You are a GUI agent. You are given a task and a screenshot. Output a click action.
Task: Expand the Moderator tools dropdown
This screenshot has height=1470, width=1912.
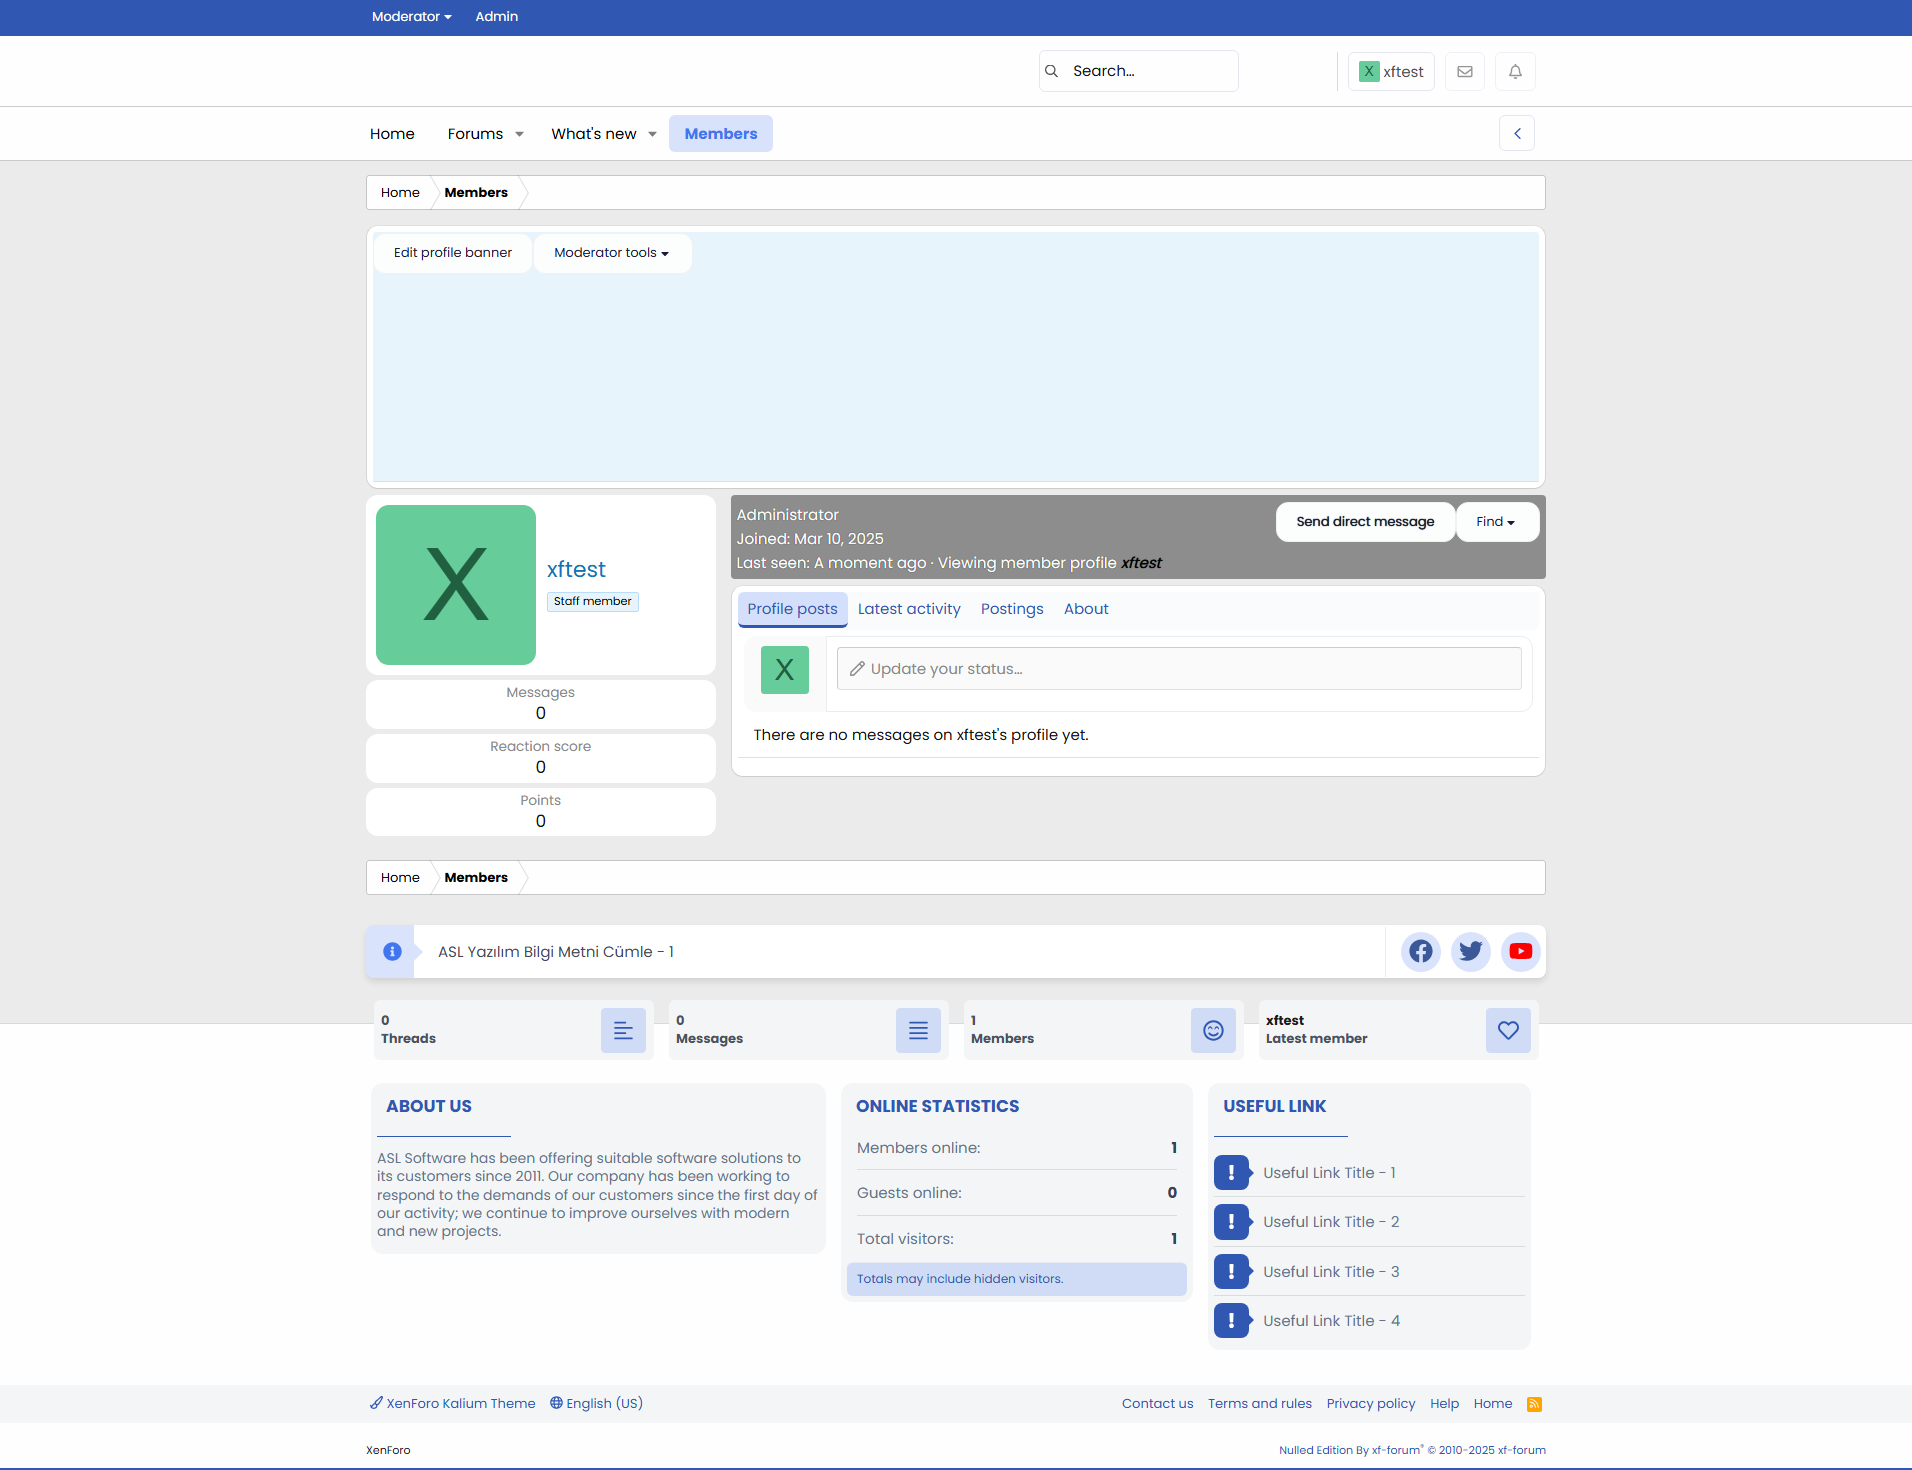point(611,253)
